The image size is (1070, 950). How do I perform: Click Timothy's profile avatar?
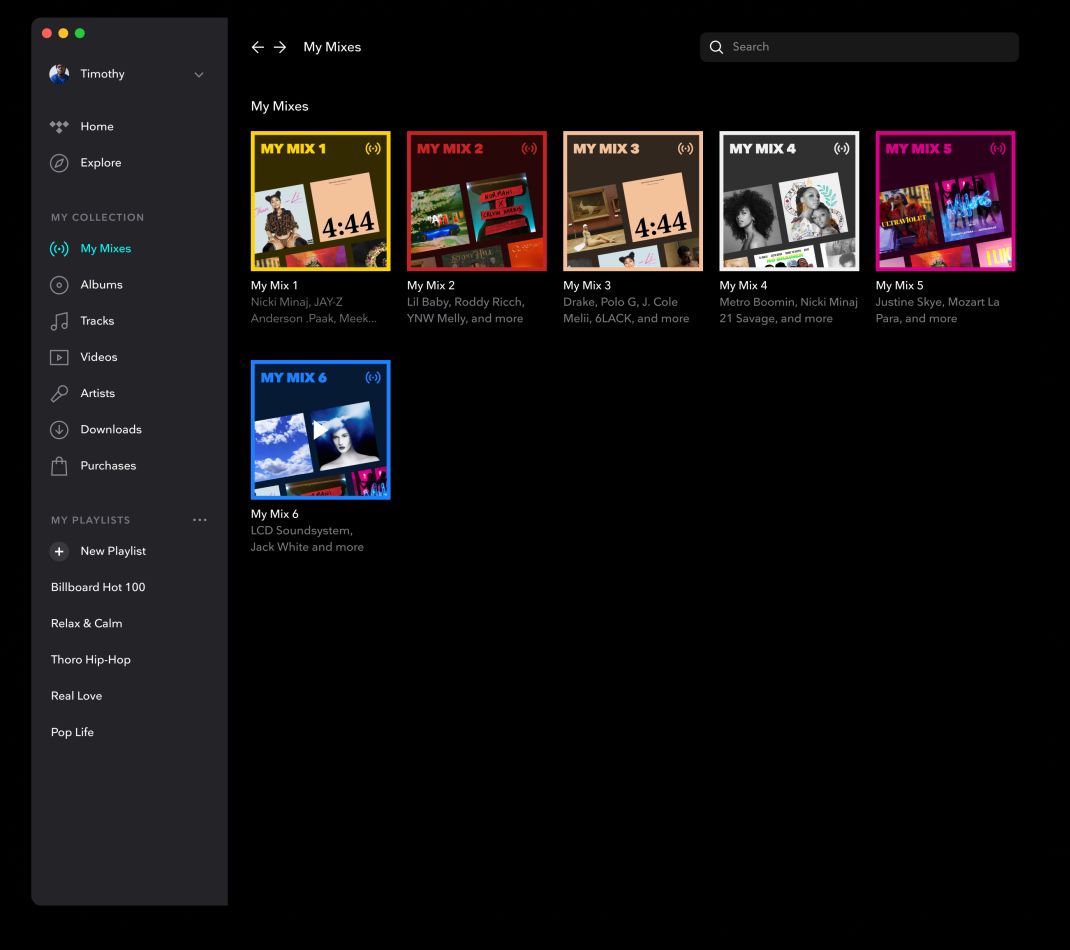tap(59, 74)
